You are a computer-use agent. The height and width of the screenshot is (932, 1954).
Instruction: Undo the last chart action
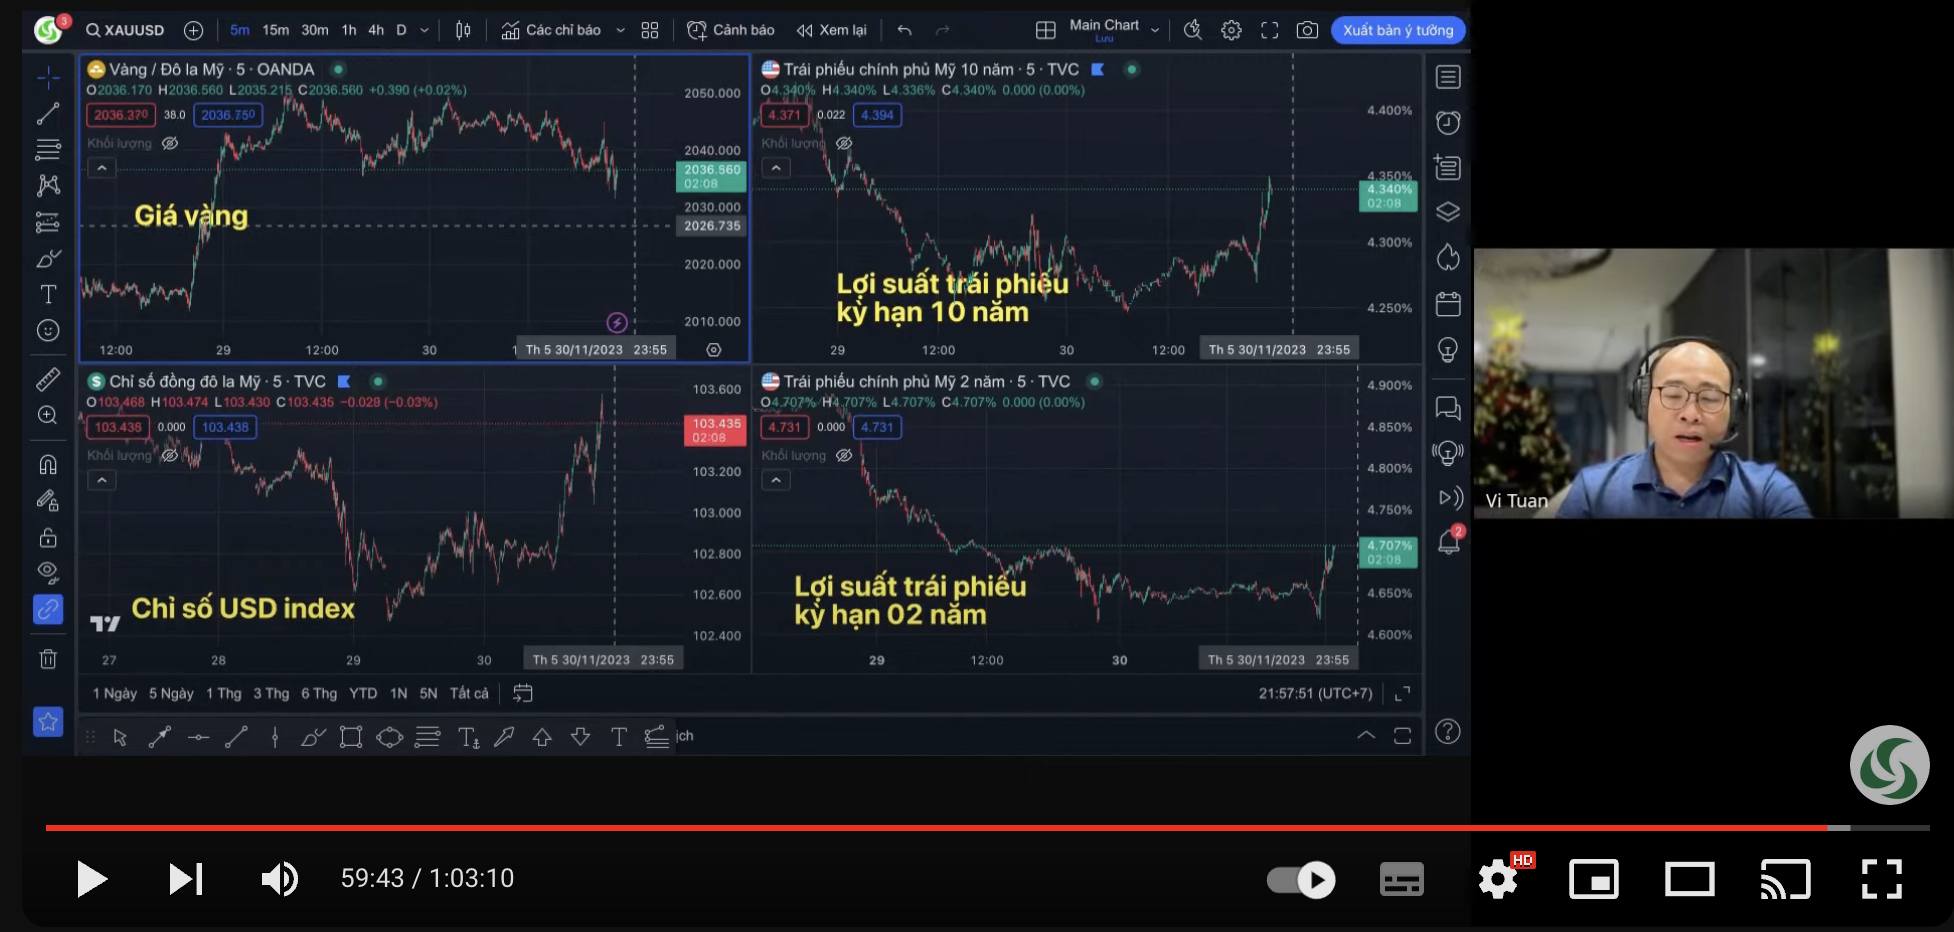[905, 30]
